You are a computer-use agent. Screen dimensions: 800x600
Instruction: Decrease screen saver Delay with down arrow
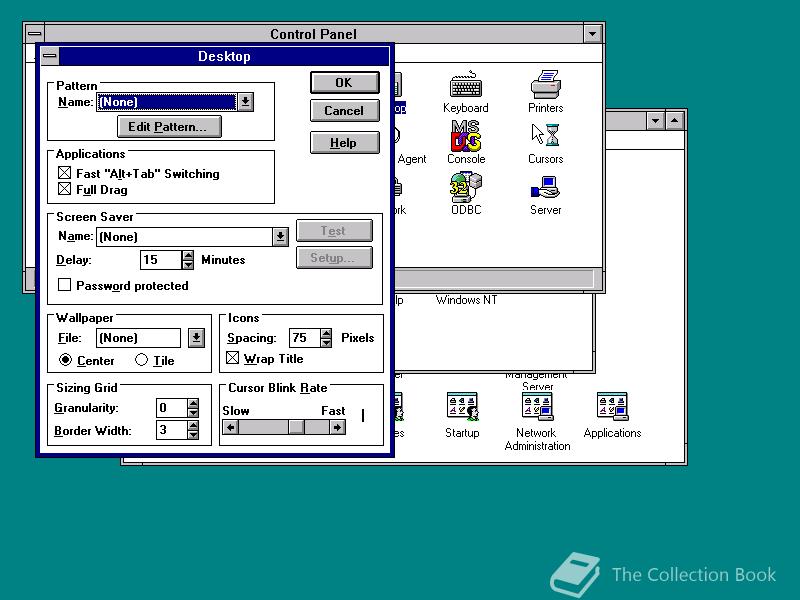(x=188, y=264)
